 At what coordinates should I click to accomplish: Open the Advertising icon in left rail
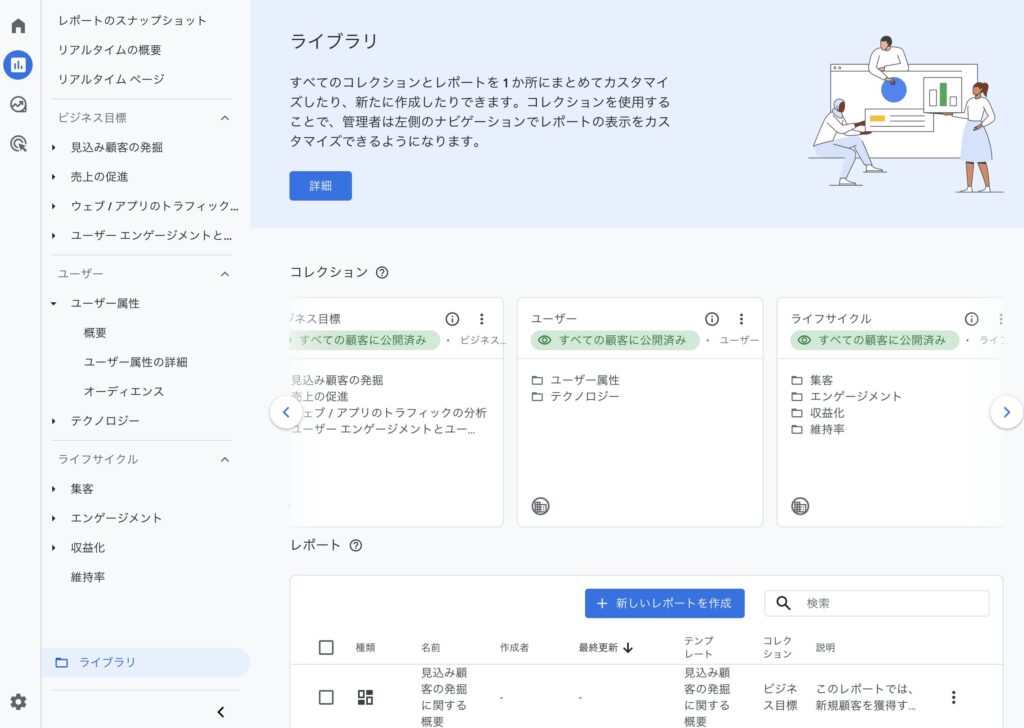click(x=18, y=143)
